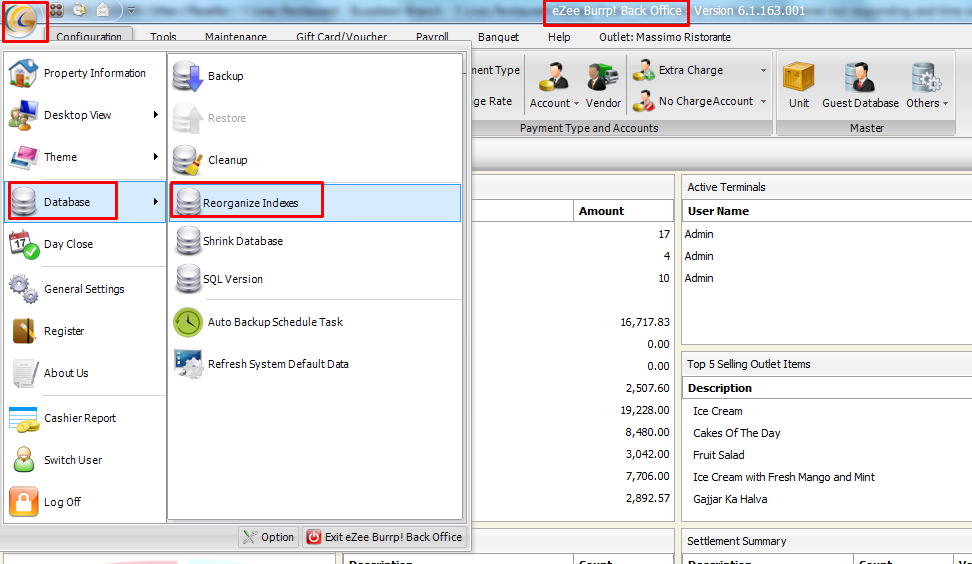Click the disabled Restore option
Screen dimensions: 972x564
click(315, 118)
